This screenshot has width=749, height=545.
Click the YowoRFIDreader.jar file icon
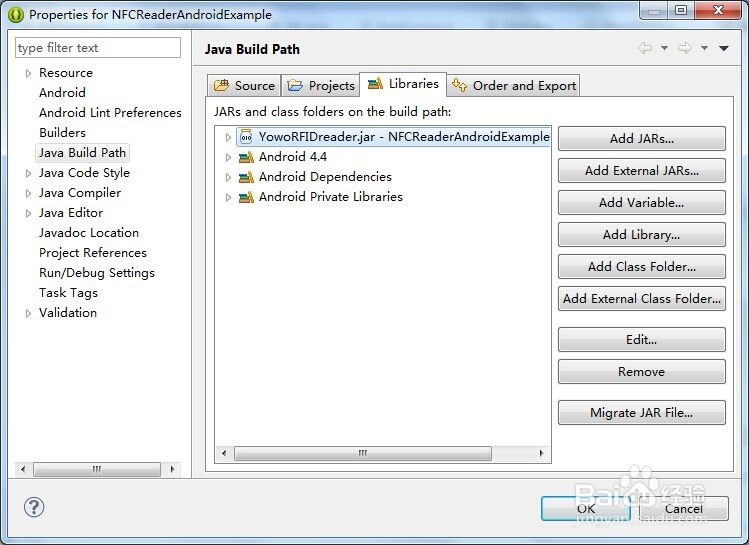tap(246, 137)
